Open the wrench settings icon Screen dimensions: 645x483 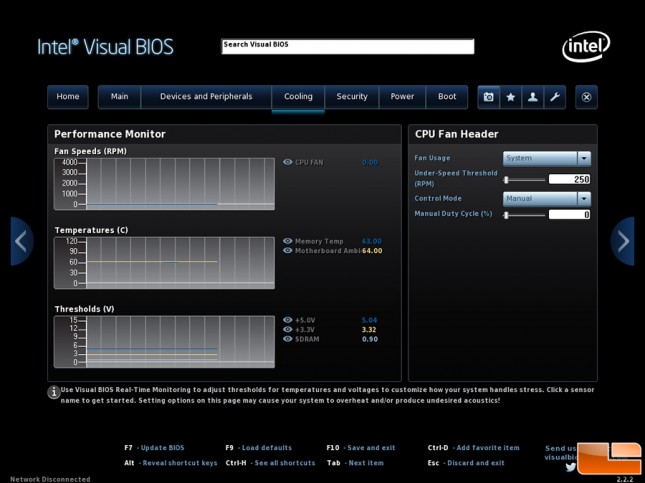click(x=555, y=97)
